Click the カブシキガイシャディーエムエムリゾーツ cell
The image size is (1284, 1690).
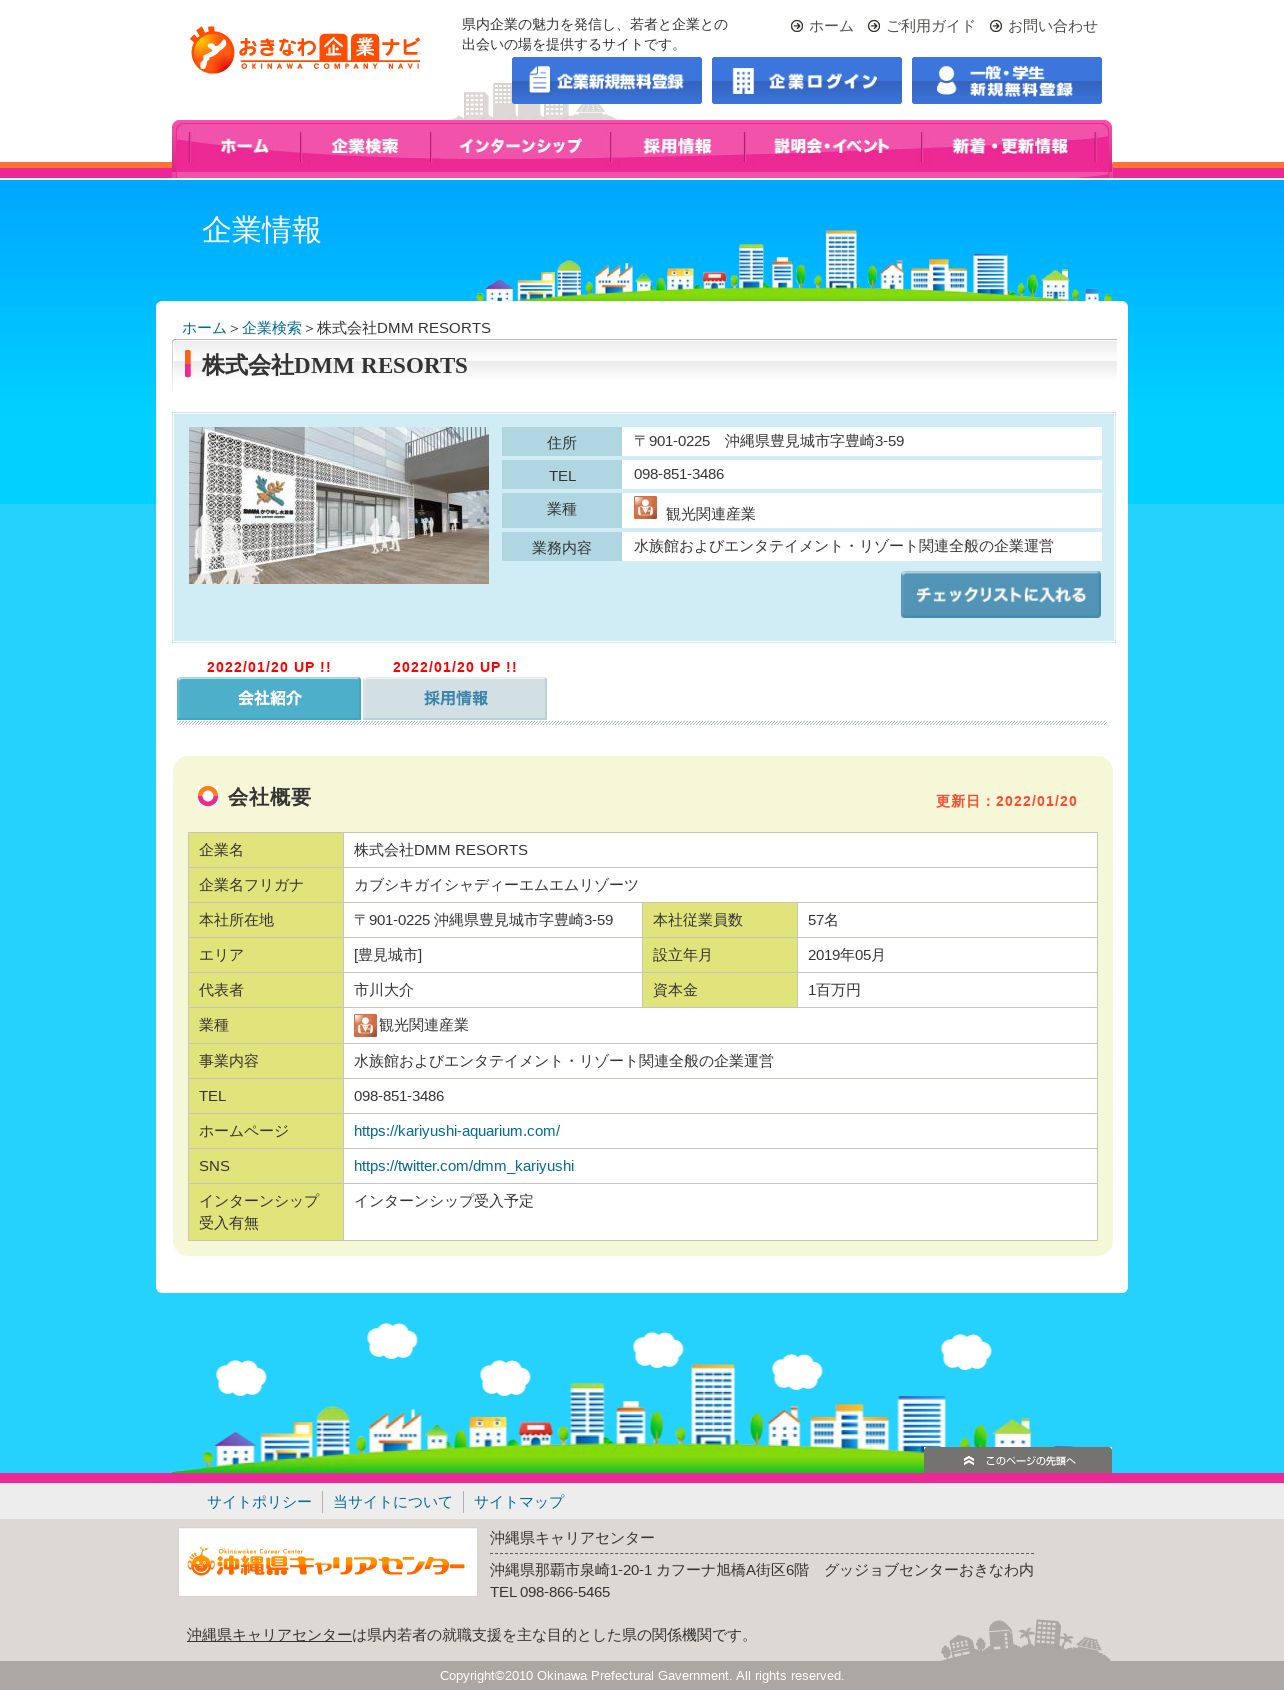(720, 885)
